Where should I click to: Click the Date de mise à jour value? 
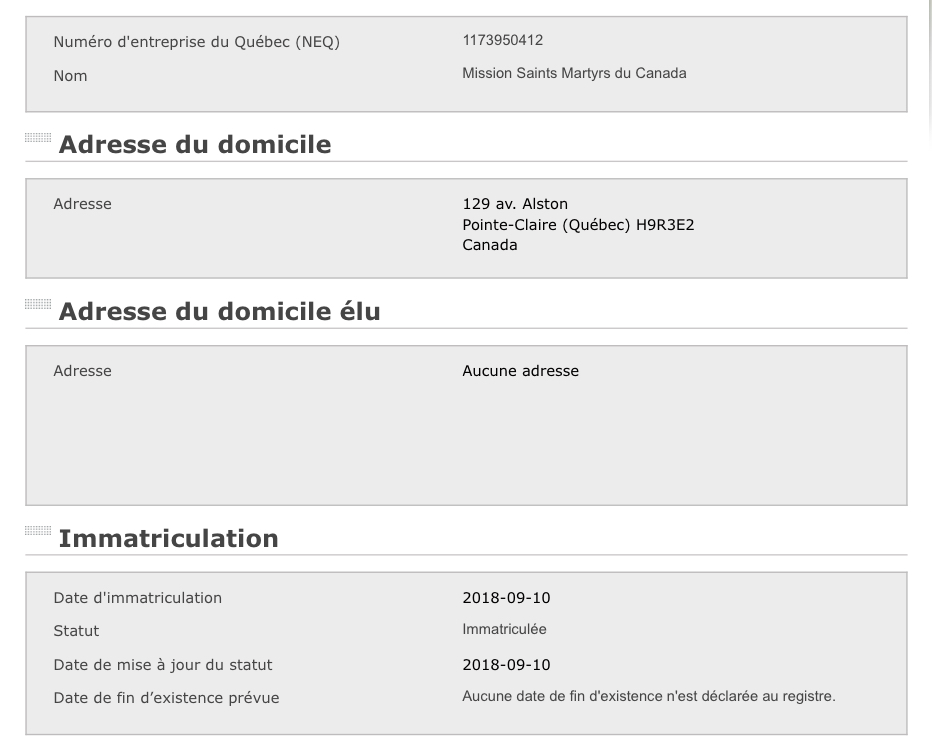506,665
